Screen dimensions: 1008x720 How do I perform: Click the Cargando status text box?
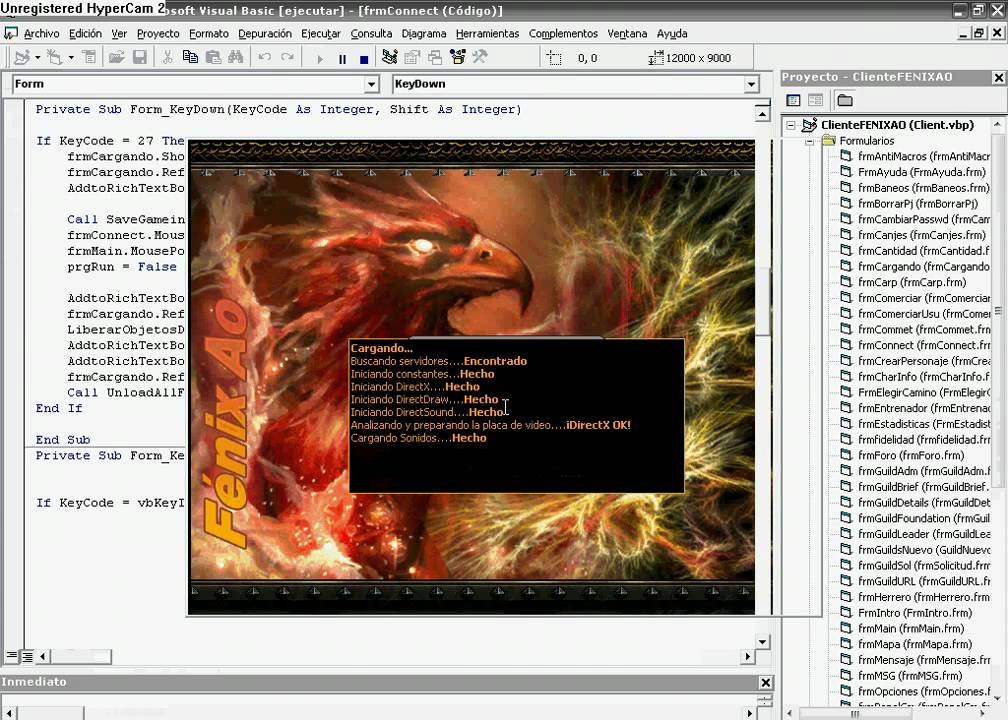[516, 416]
